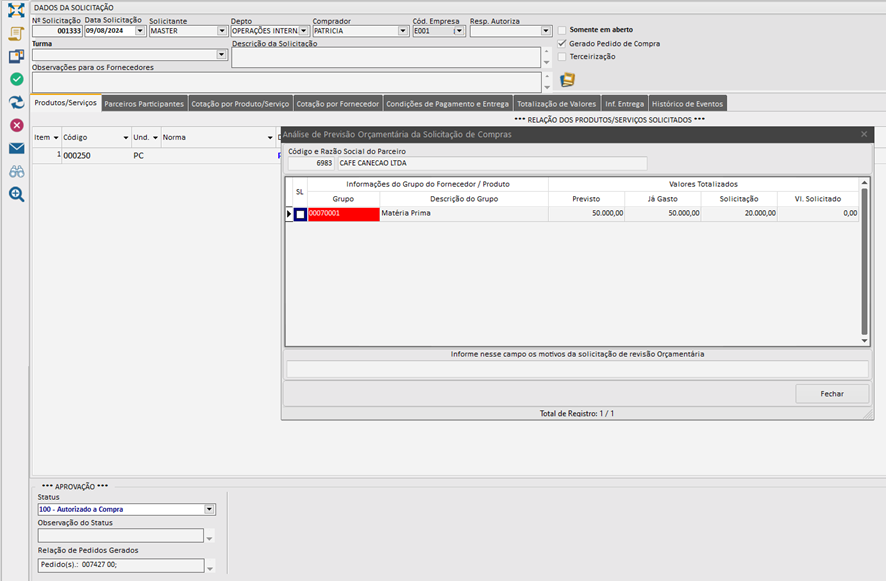Open the Status 100 - Autorizado a Compra dropdown
886x581 pixels.
[209, 509]
